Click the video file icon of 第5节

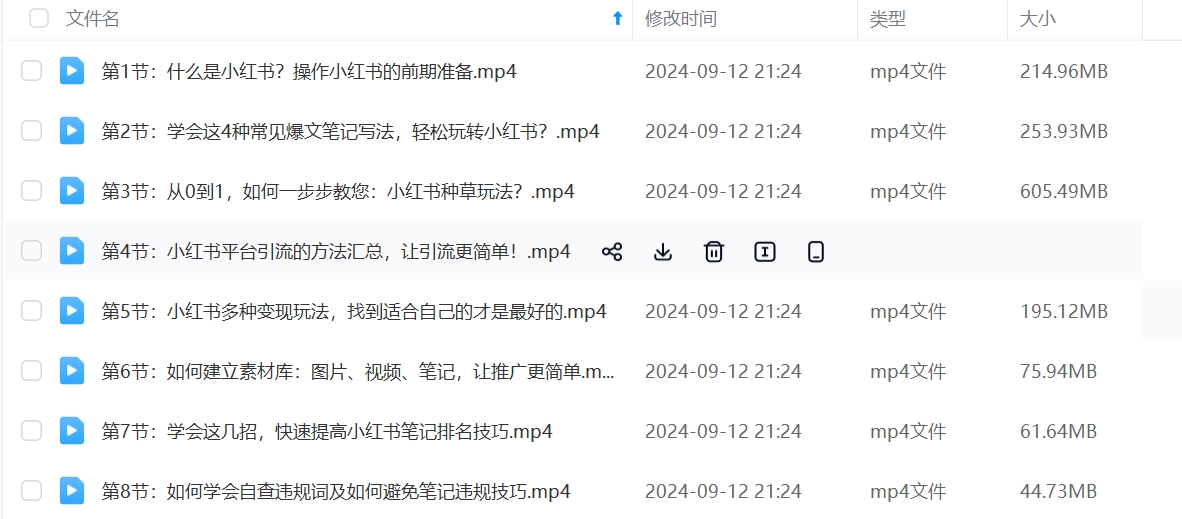pyautogui.click(x=72, y=311)
